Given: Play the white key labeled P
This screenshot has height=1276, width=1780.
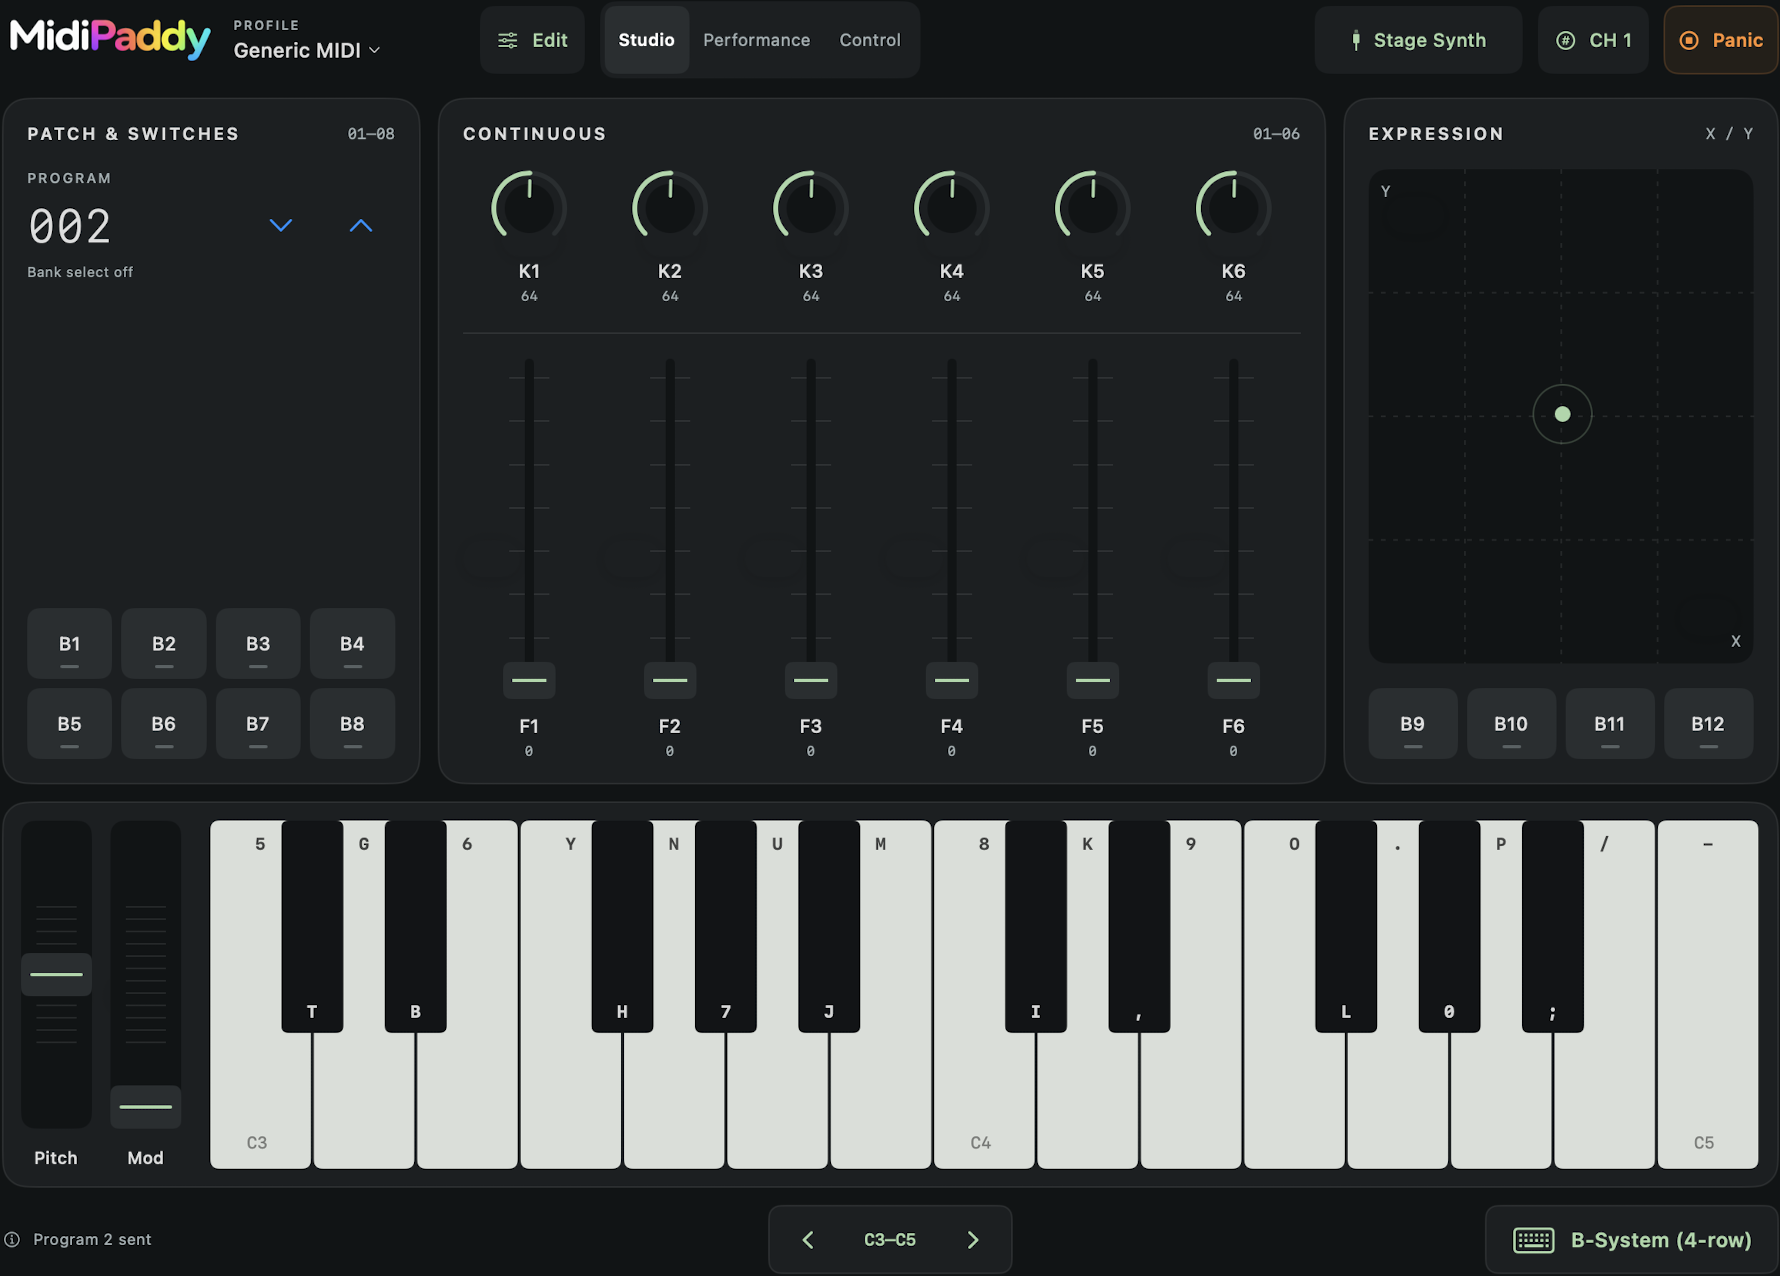Looking at the screenshot, I should coord(1501,1100).
